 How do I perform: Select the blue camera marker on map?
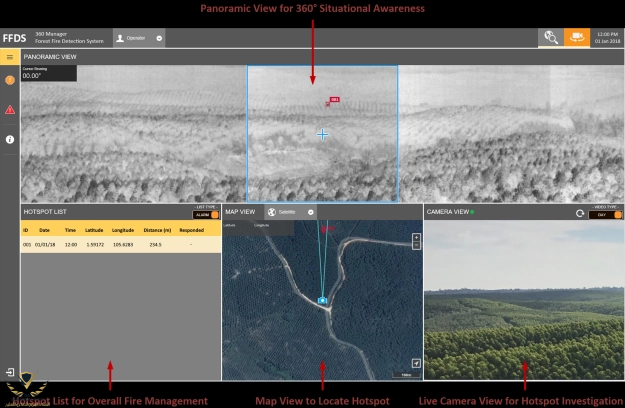(322, 300)
